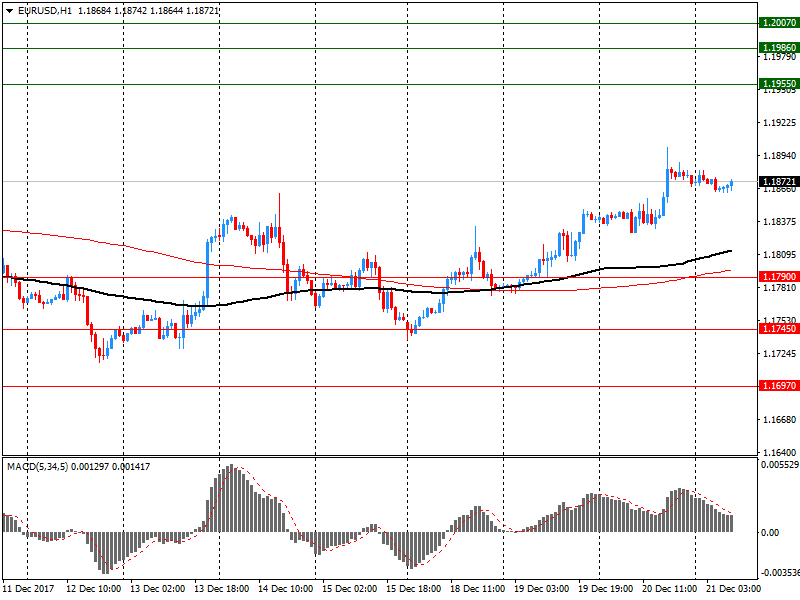This screenshot has width=800, height=600.
Task: Click the MACD signal value 0.001417
Action: point(131,467)
